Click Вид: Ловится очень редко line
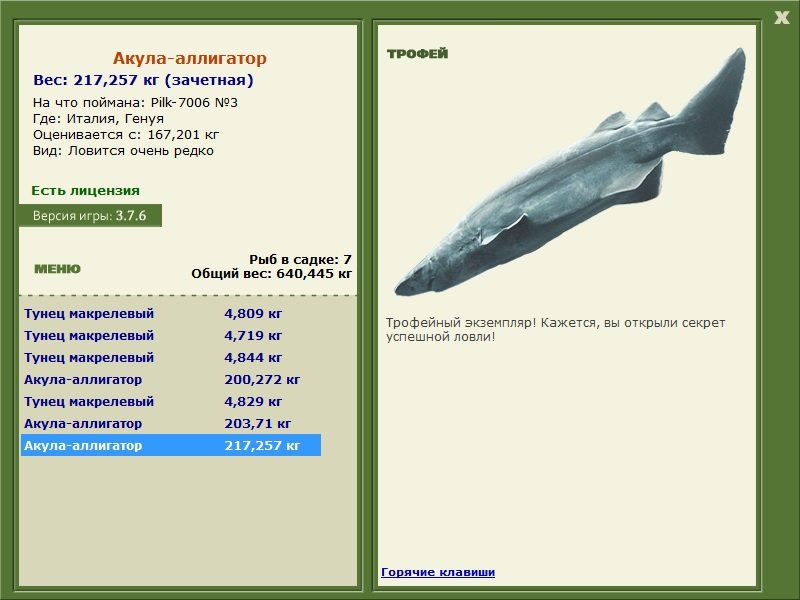This screenshot has width=800, height=600. (123, 151)
